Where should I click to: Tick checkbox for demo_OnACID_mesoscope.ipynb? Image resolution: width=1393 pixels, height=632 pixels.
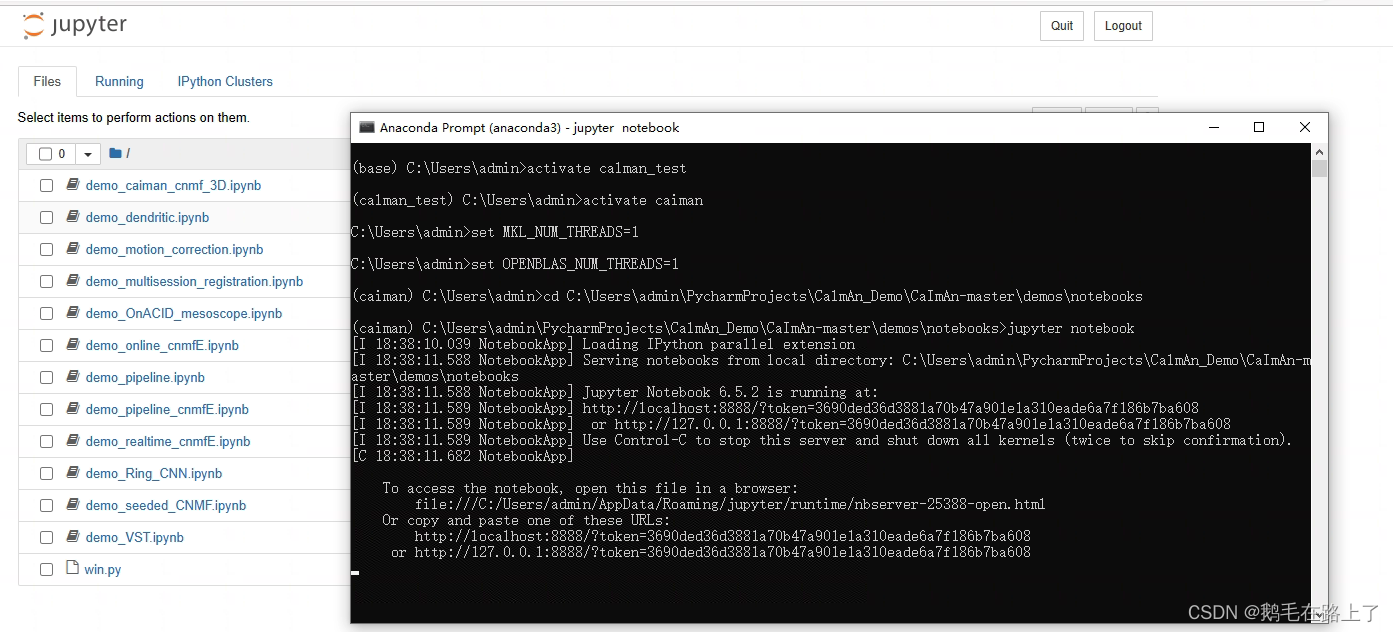pos(46,314)
